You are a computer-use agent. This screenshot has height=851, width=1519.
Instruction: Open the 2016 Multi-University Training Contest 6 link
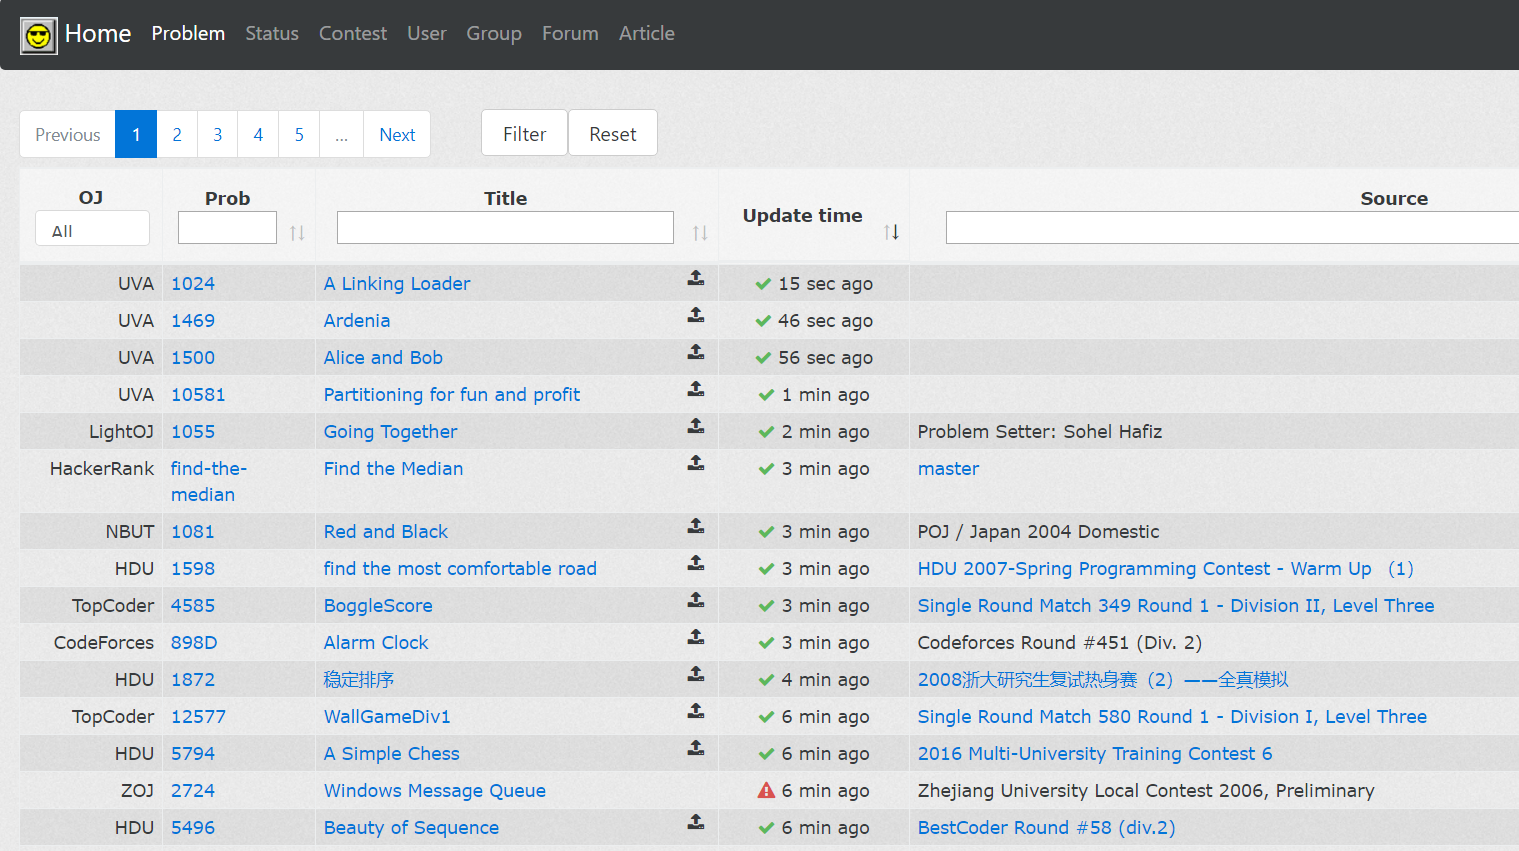click(x=1095, y=754)
